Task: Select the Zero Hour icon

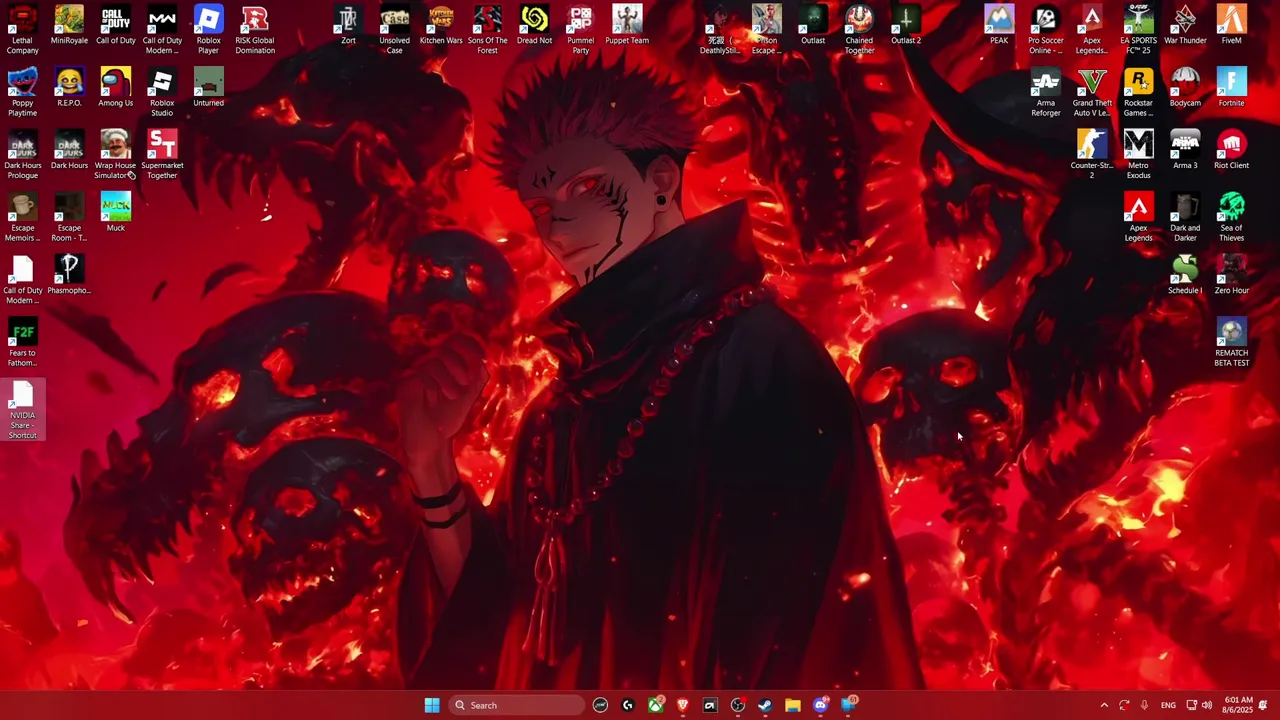Action: pyautogui.click(x=1232, y=275)
